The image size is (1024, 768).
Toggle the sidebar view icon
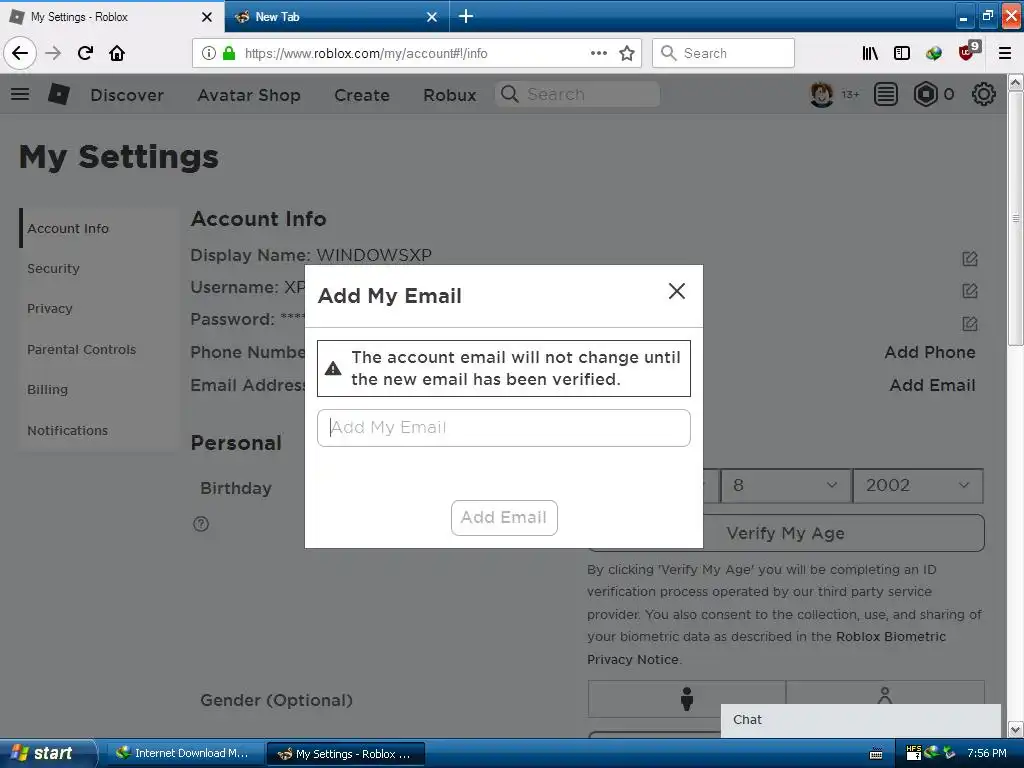point(902,53)
